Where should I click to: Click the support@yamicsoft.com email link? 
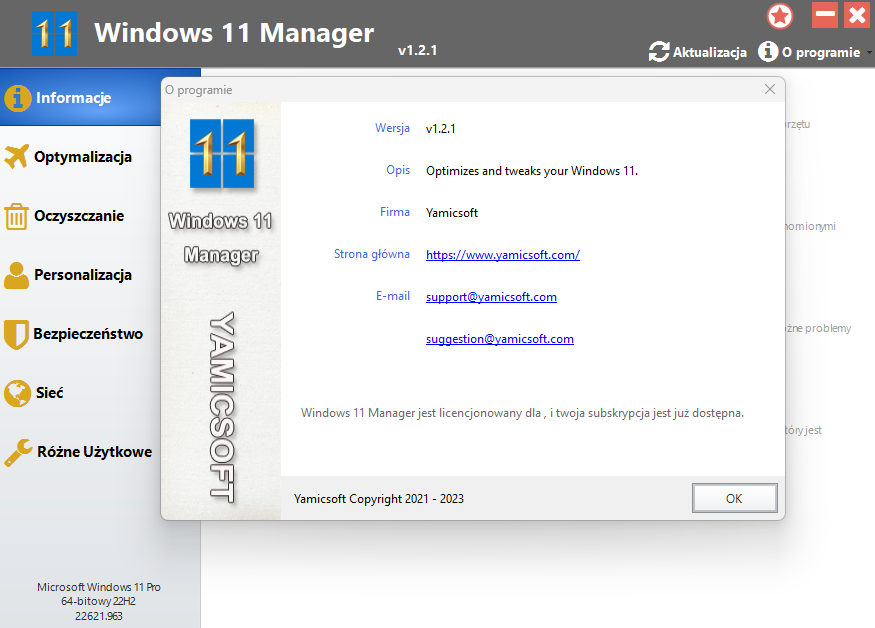[491, 297]
